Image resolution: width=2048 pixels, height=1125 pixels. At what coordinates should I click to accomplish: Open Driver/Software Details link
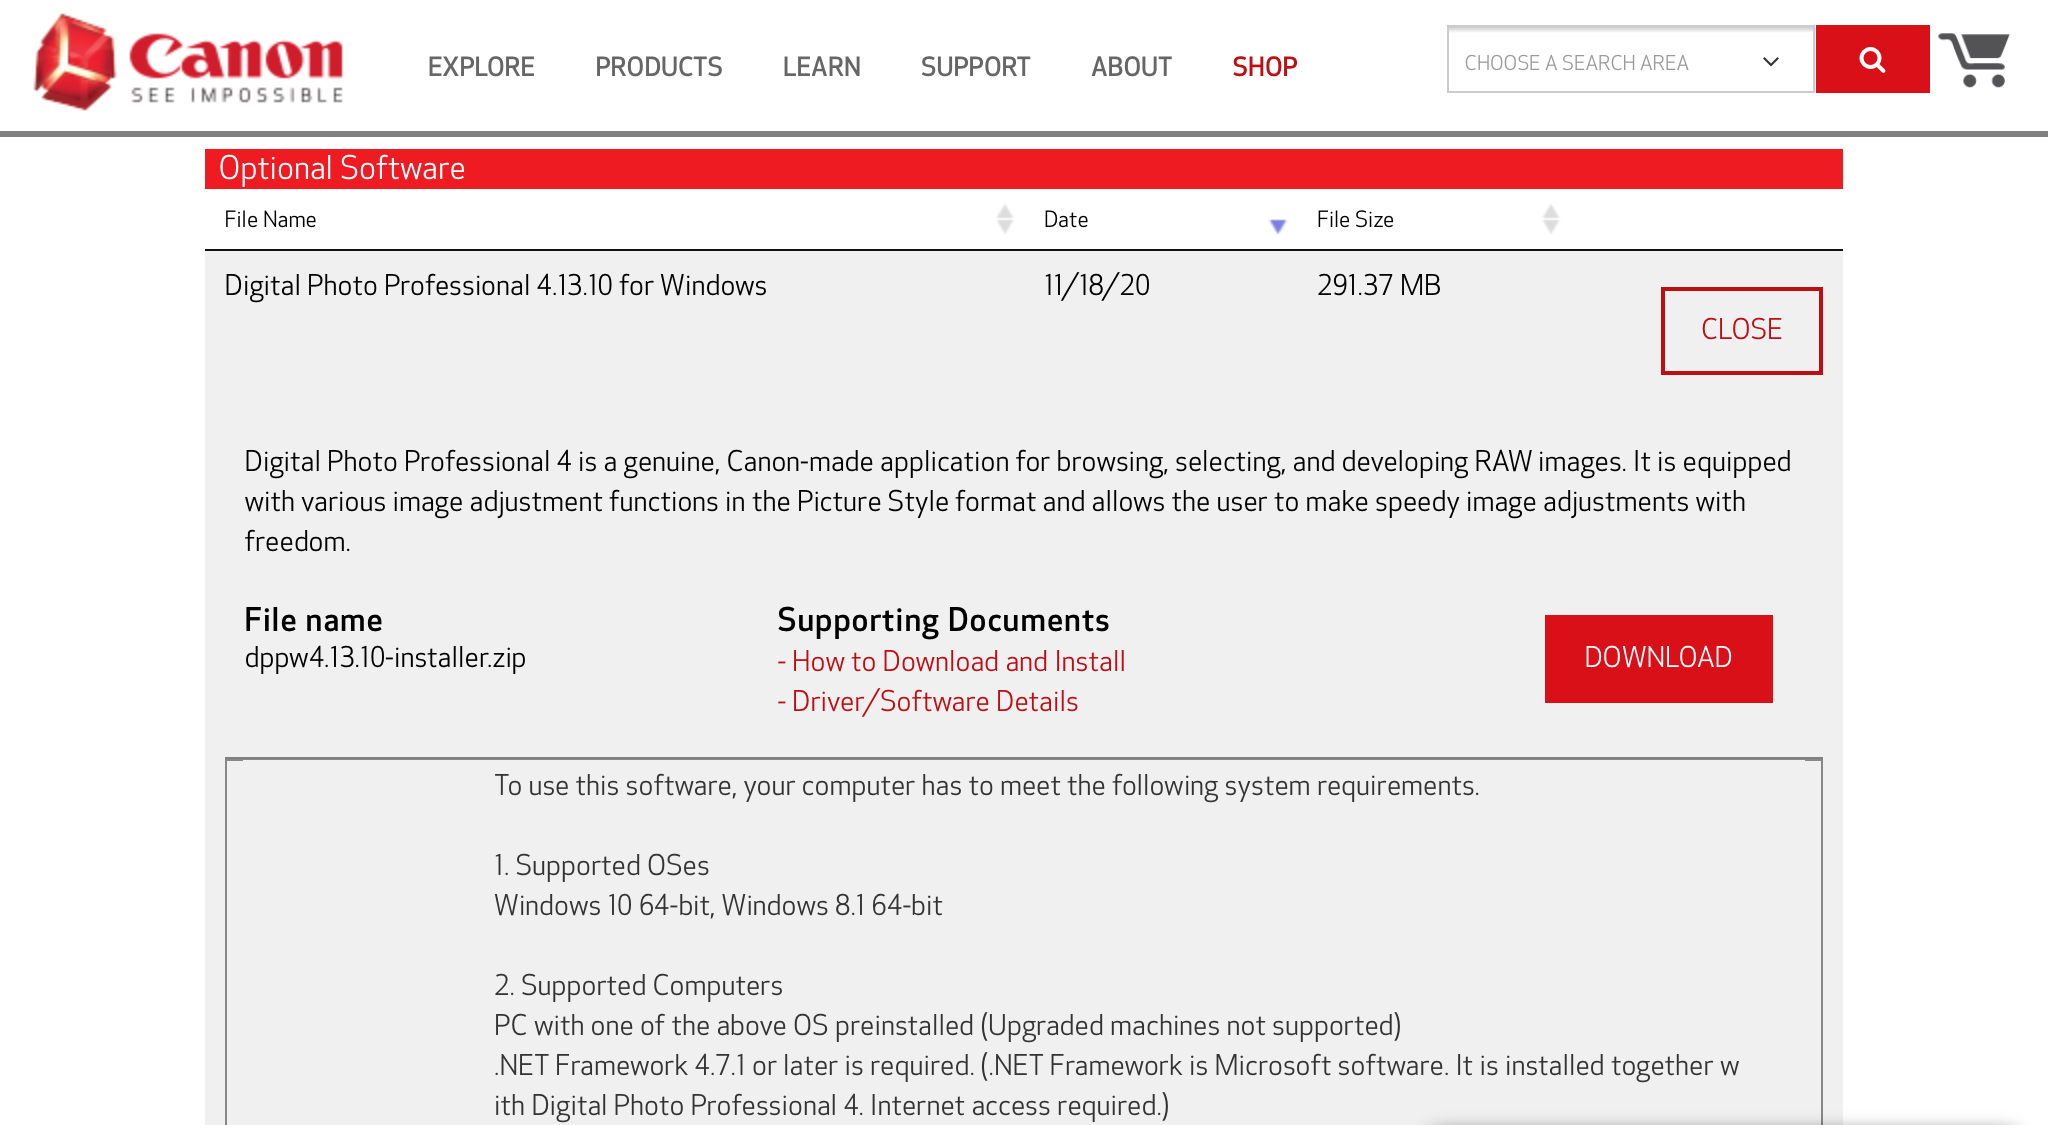934,702
